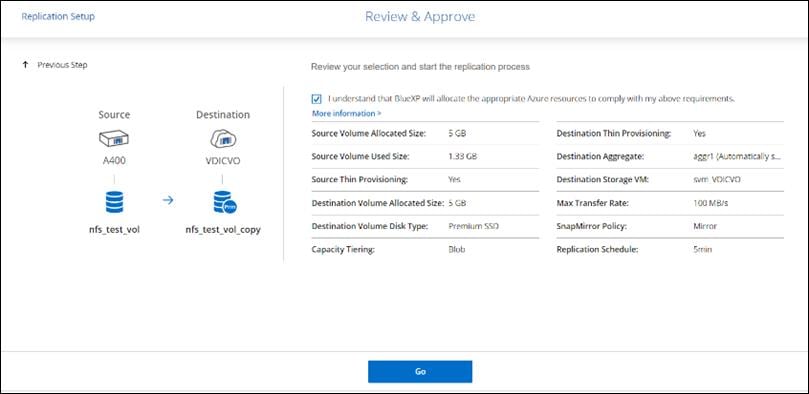Screen dimensions: 809x394
Task: Click the Replication Schedule 5min value
Action: (703, 249)
